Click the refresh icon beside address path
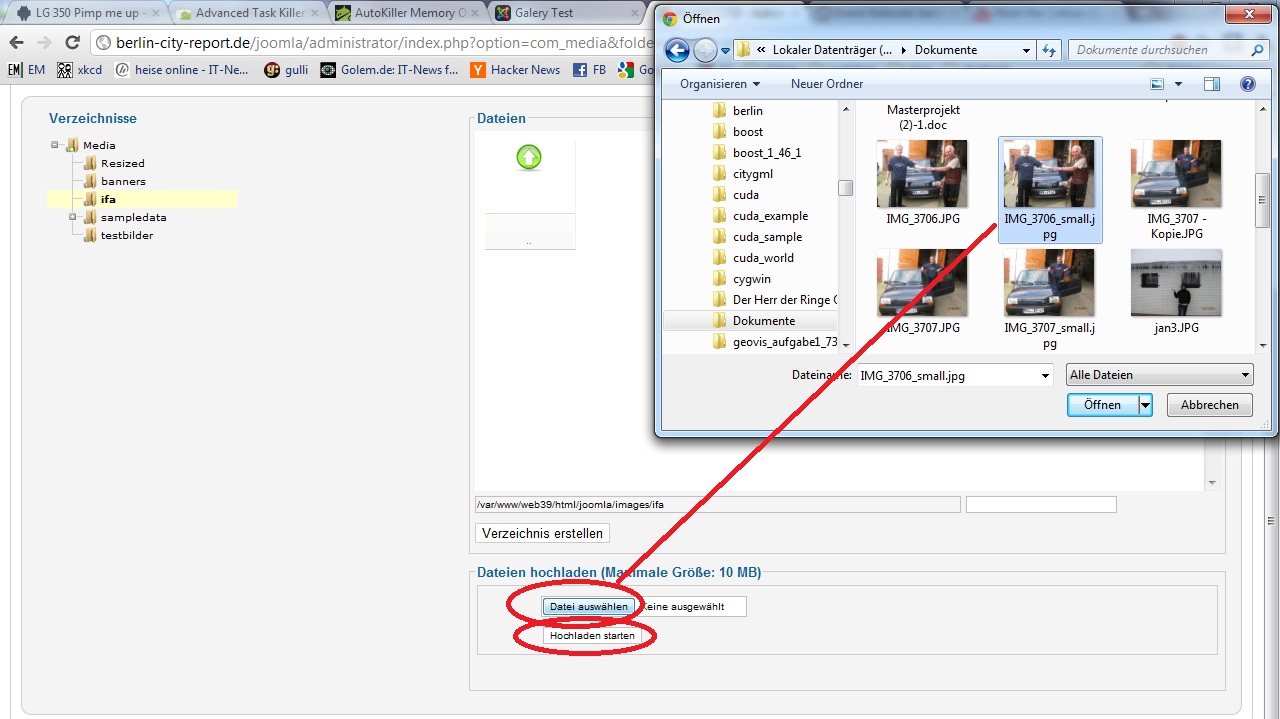The width and height of the screenshot is (1280, 719). 1049,50
